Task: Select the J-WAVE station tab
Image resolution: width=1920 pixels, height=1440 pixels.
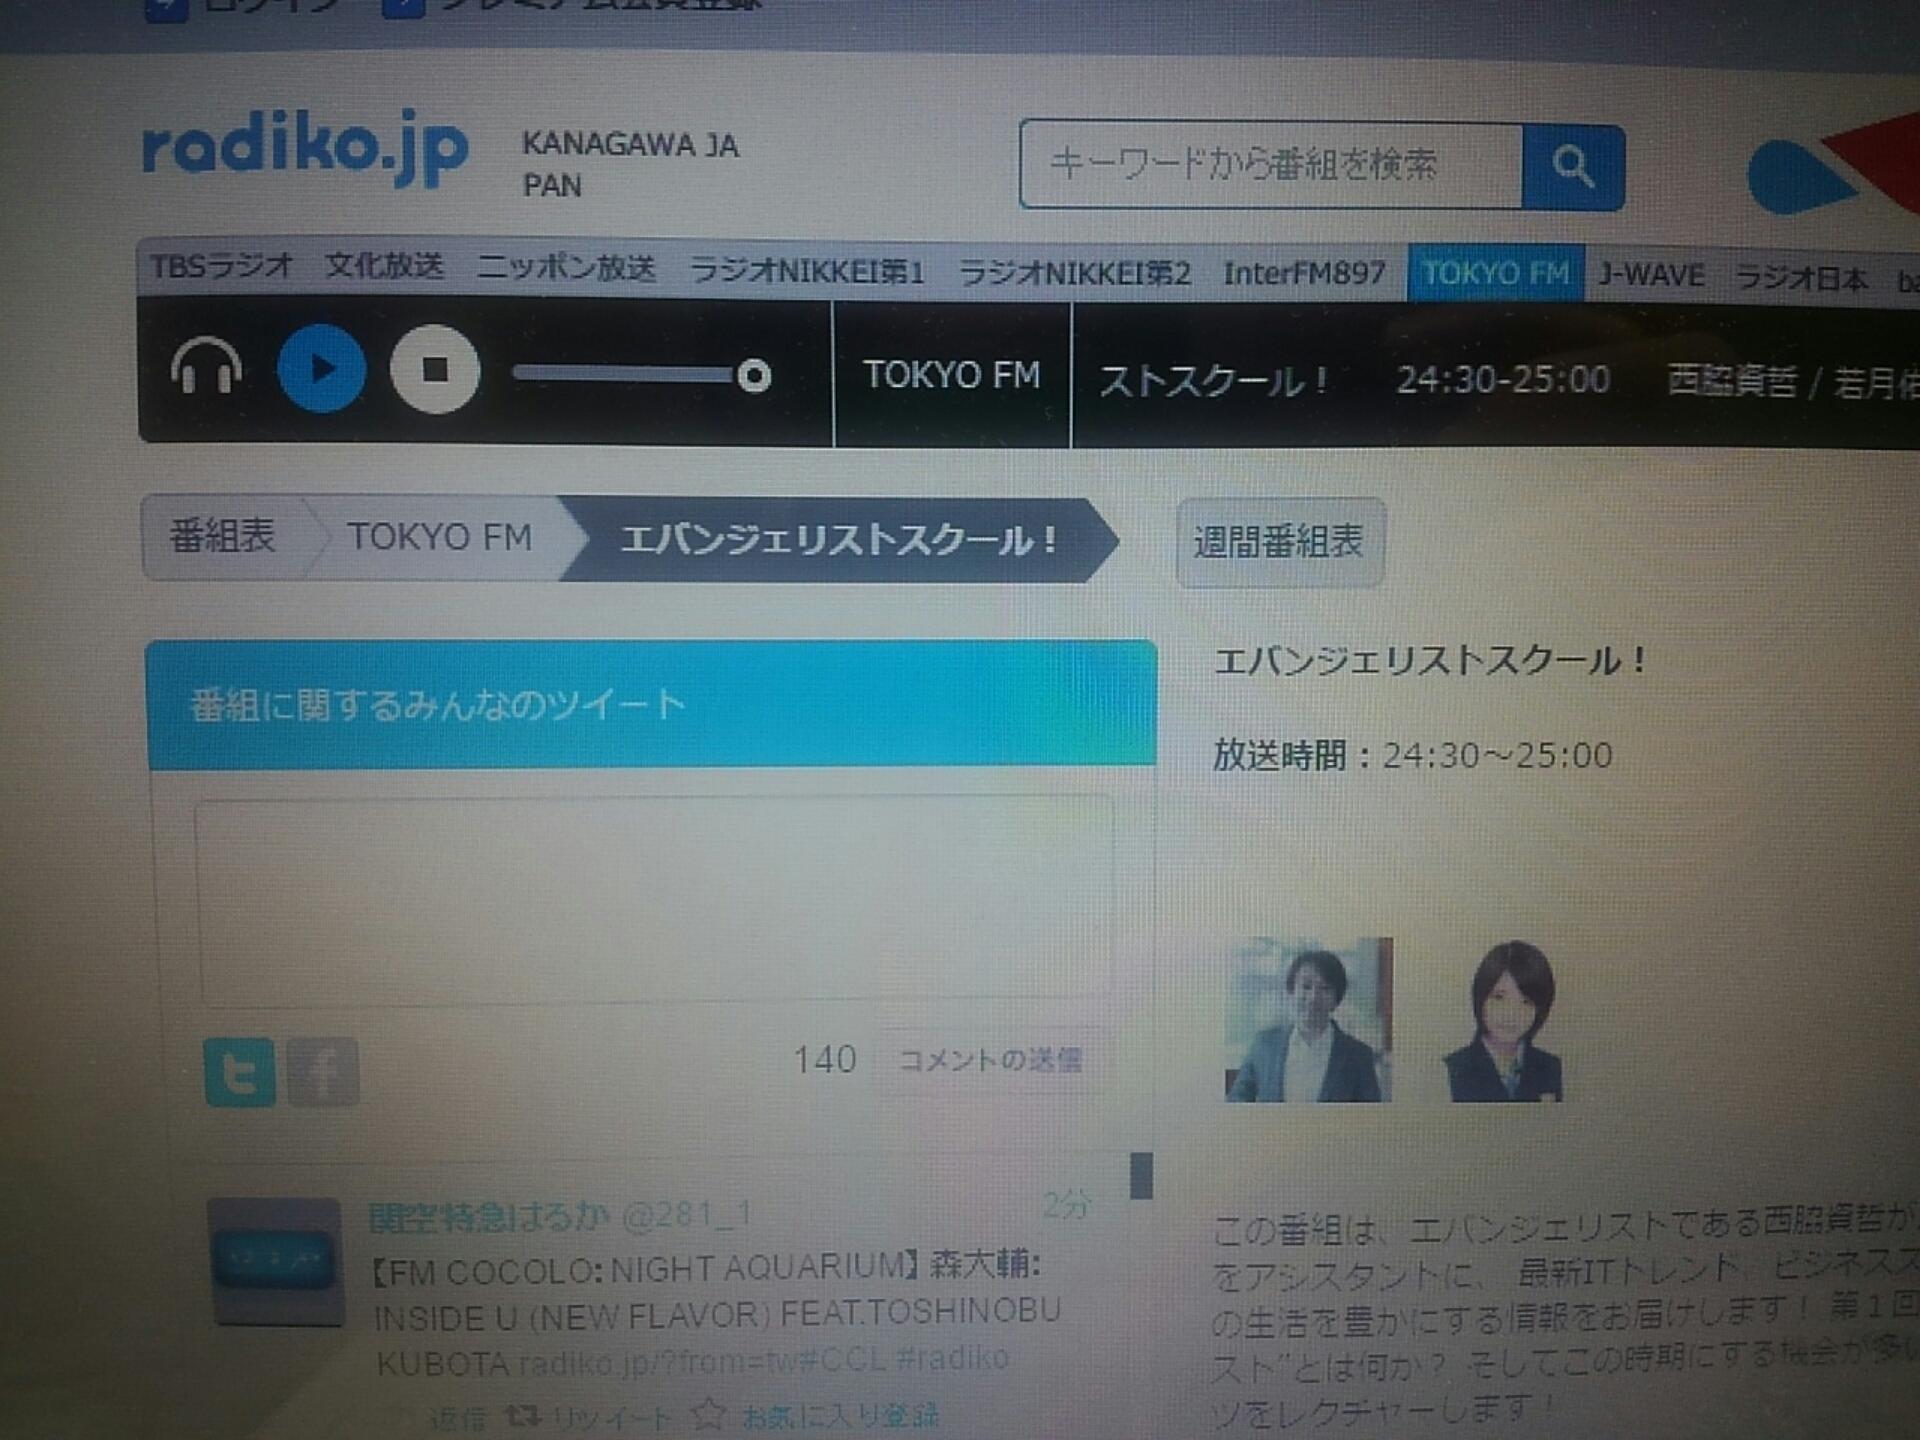Action: click(1651, 275)
